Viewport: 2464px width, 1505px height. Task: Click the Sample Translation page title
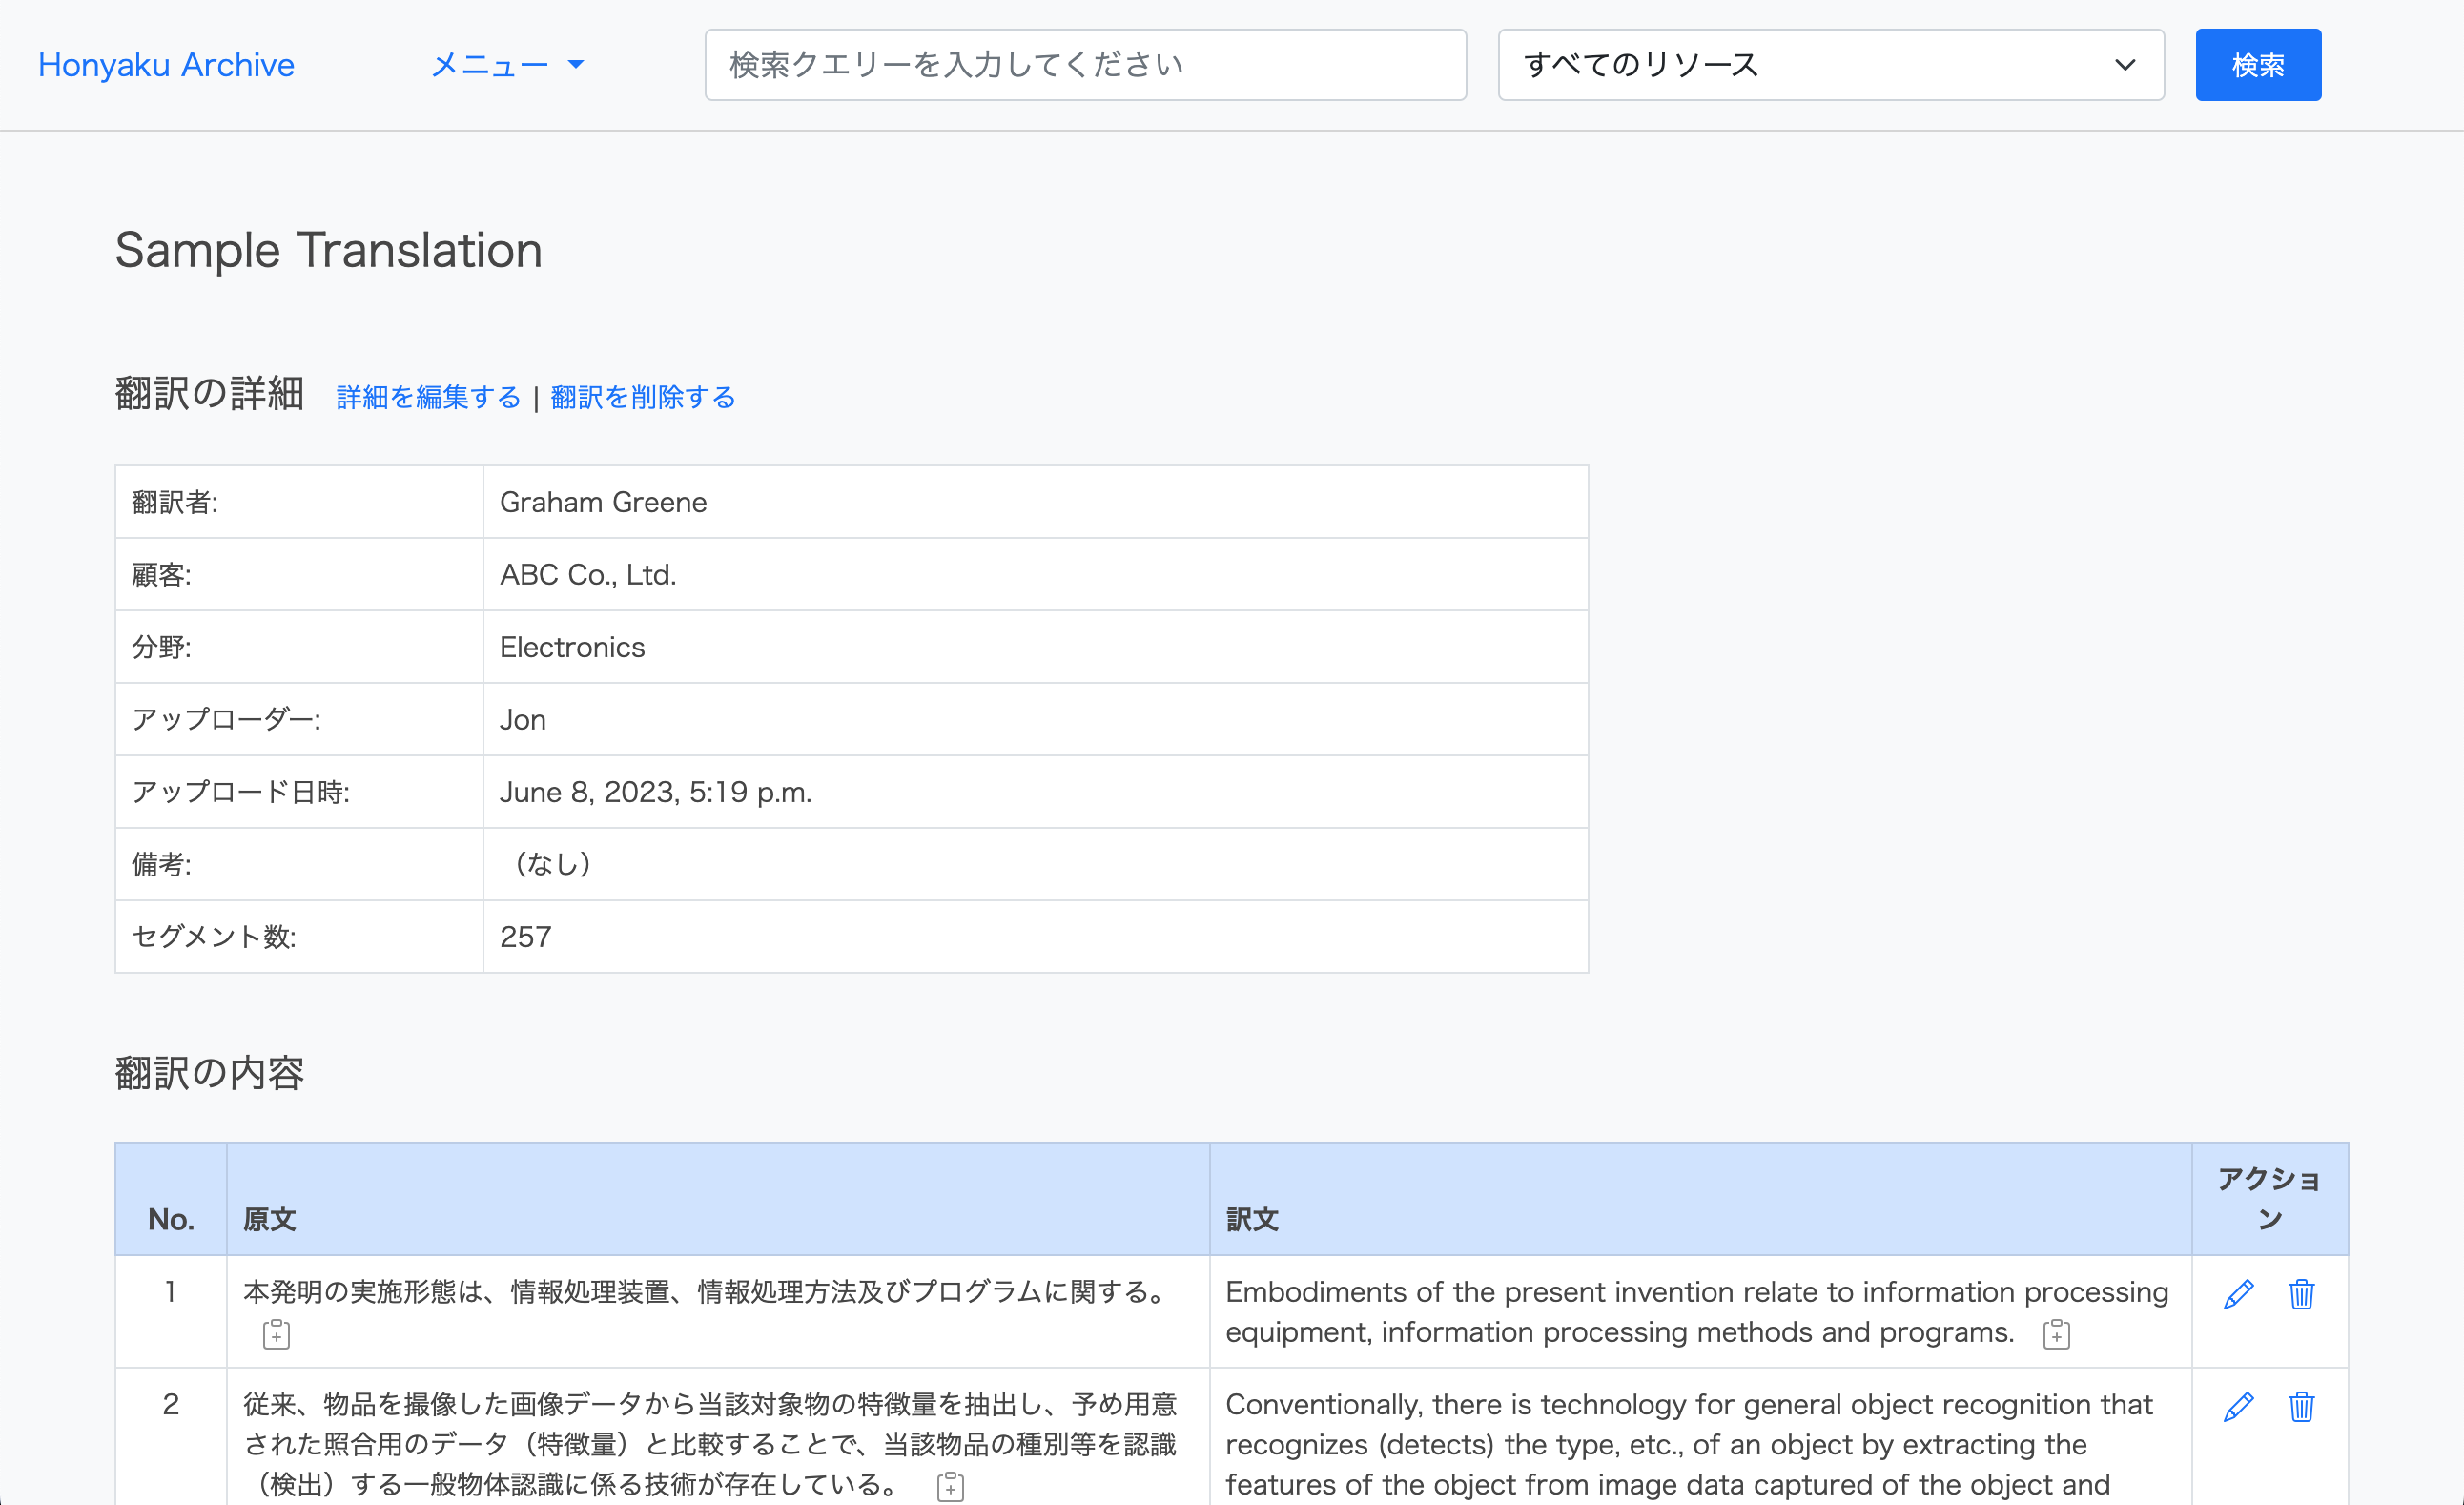(x=328, y=250)
